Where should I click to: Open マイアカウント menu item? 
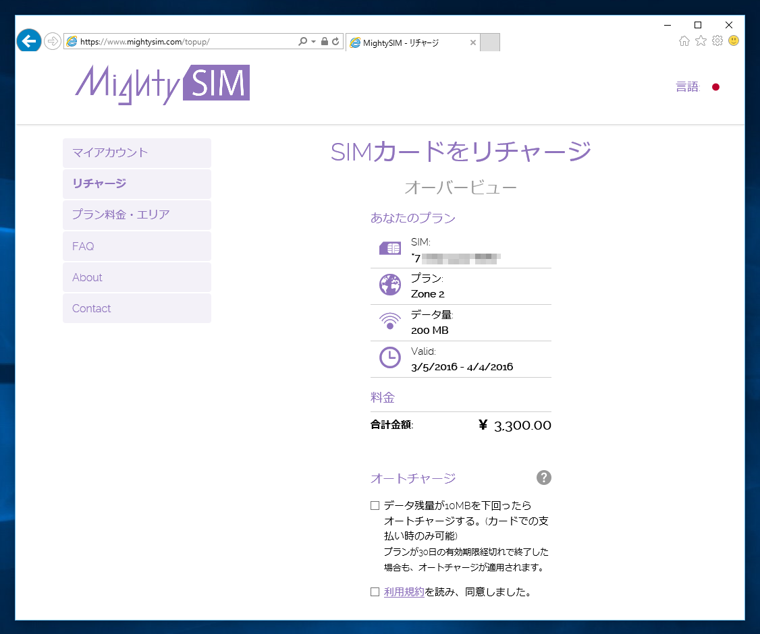pyautogui.click(x=137, y=153)
